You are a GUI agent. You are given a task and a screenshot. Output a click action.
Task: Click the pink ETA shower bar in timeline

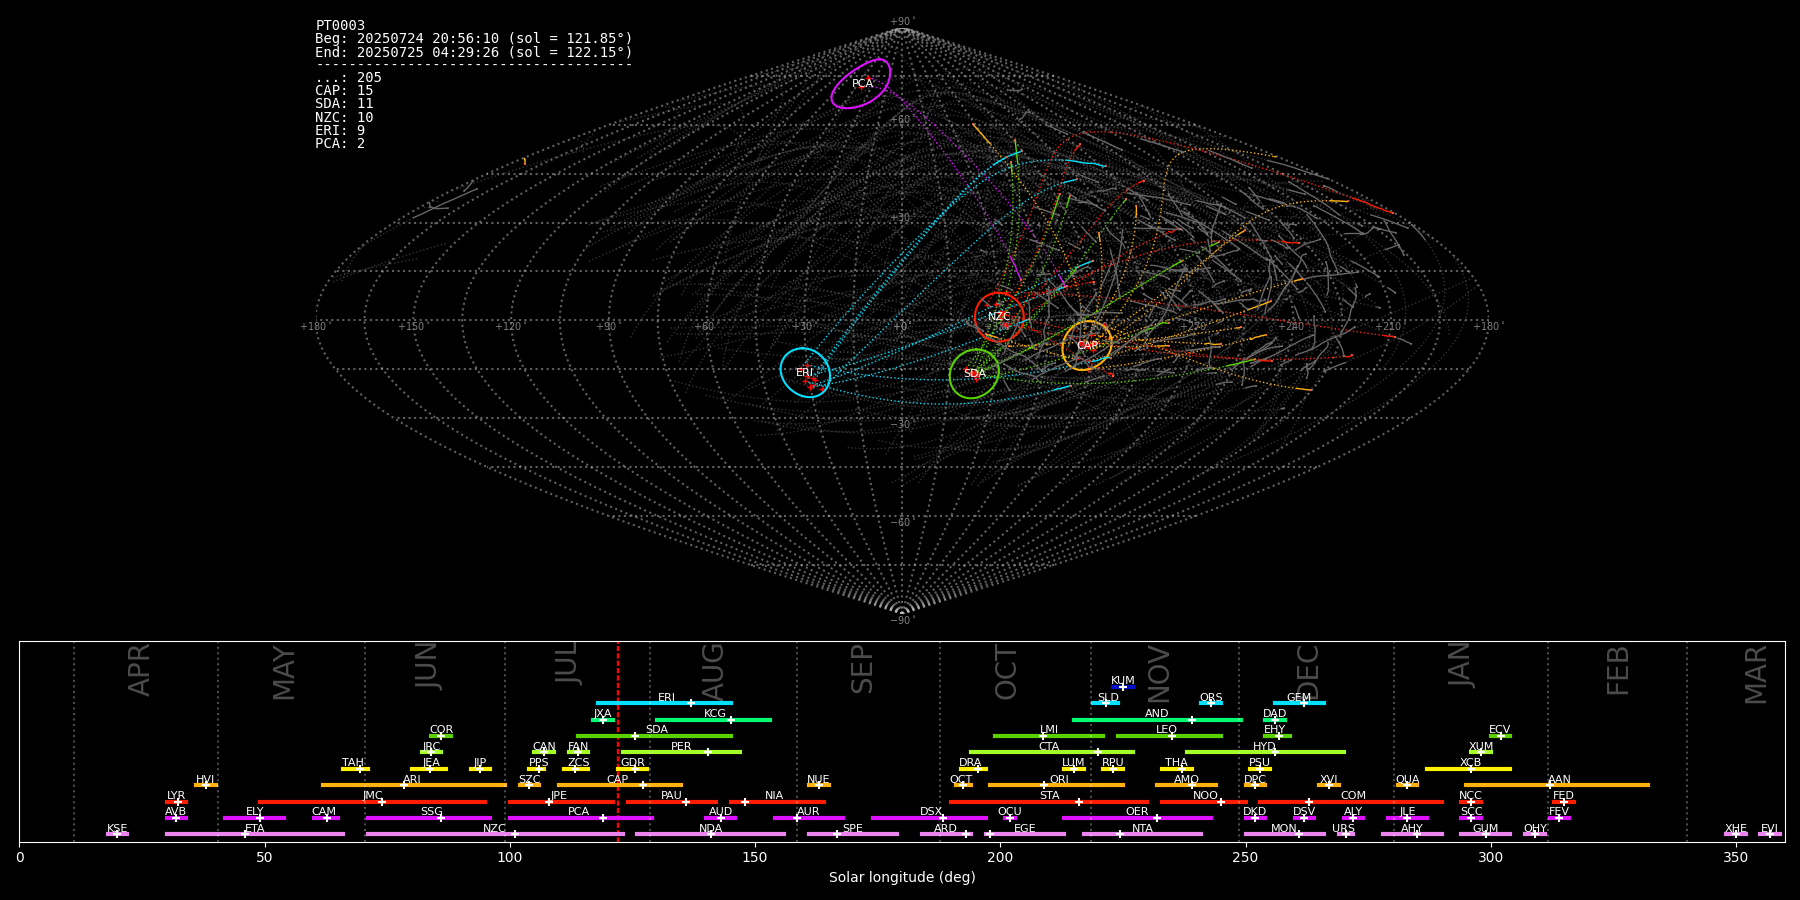pos(255,834)
